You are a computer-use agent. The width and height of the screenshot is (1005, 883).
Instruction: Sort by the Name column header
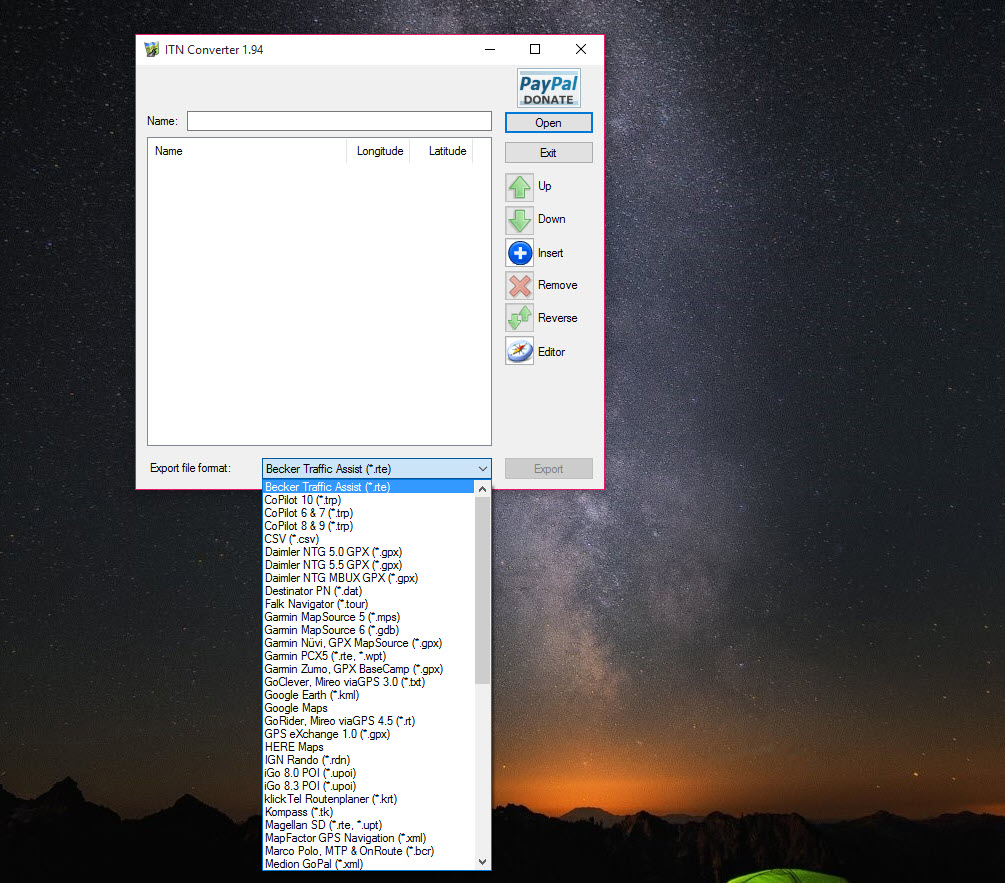(x=247, y=151)
